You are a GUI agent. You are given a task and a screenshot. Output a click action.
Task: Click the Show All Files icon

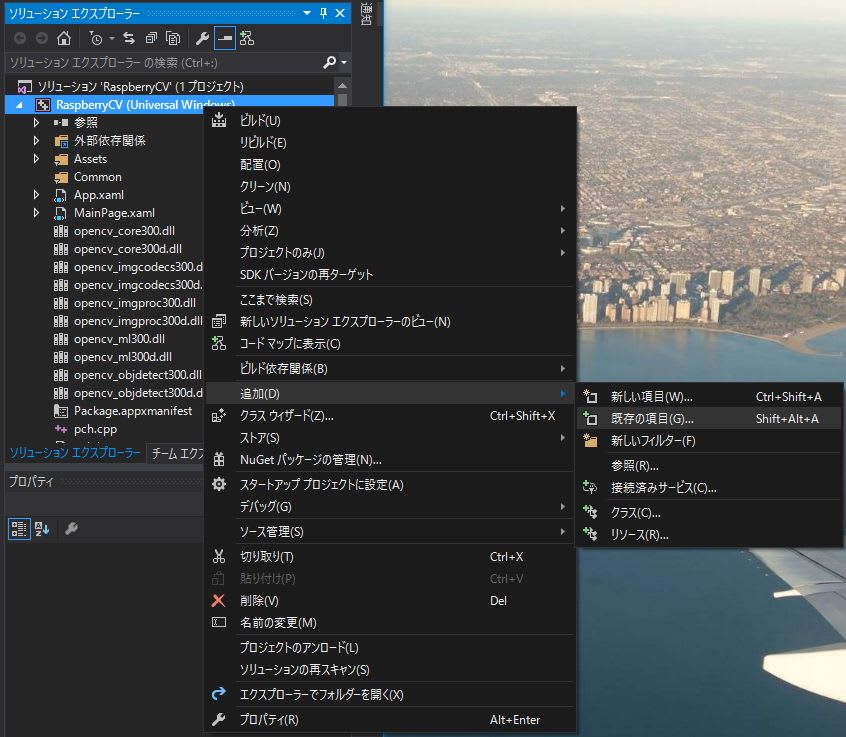tap(173, 38)
